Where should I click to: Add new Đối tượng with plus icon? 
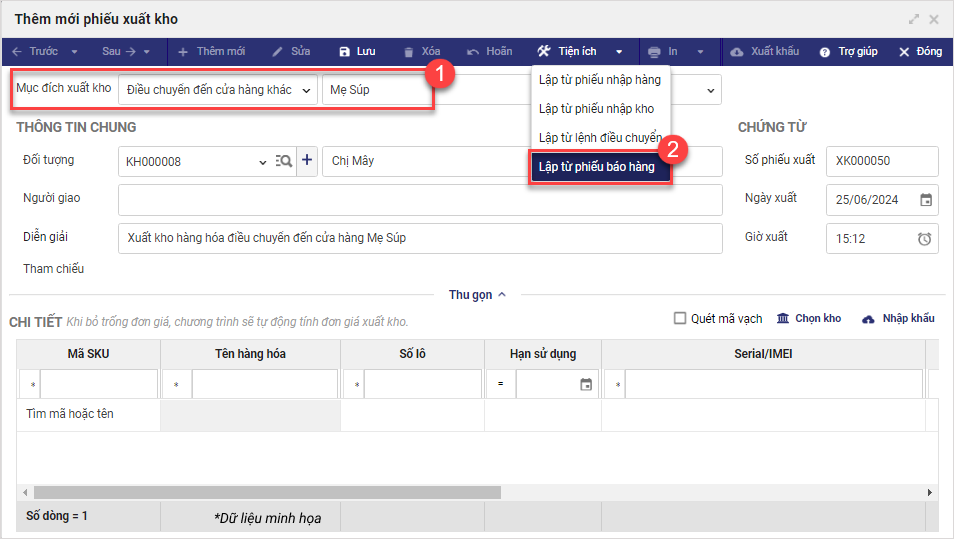pos(307,161)
